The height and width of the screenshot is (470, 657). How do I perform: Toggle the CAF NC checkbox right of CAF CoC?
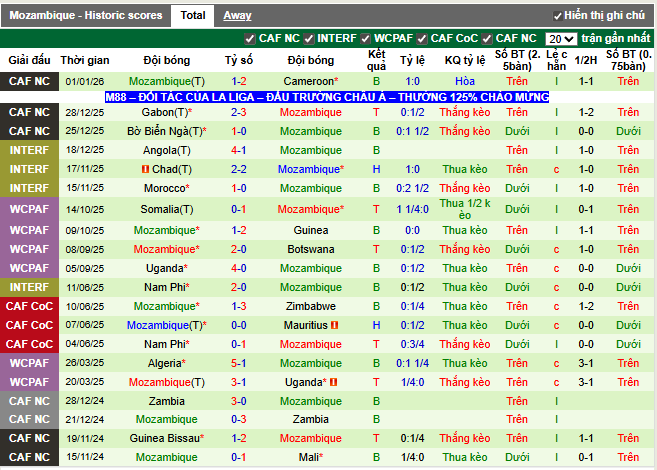click(486, 39)
